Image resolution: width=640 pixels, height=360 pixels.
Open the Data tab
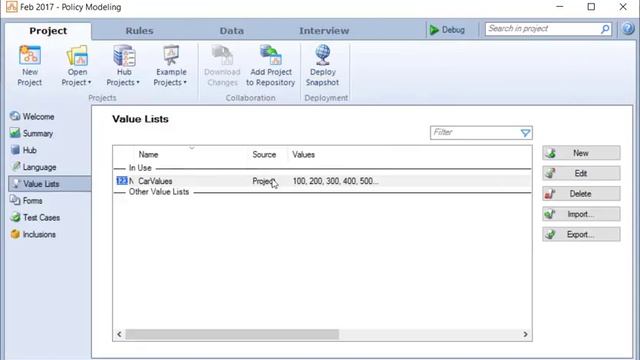(232, 31)
